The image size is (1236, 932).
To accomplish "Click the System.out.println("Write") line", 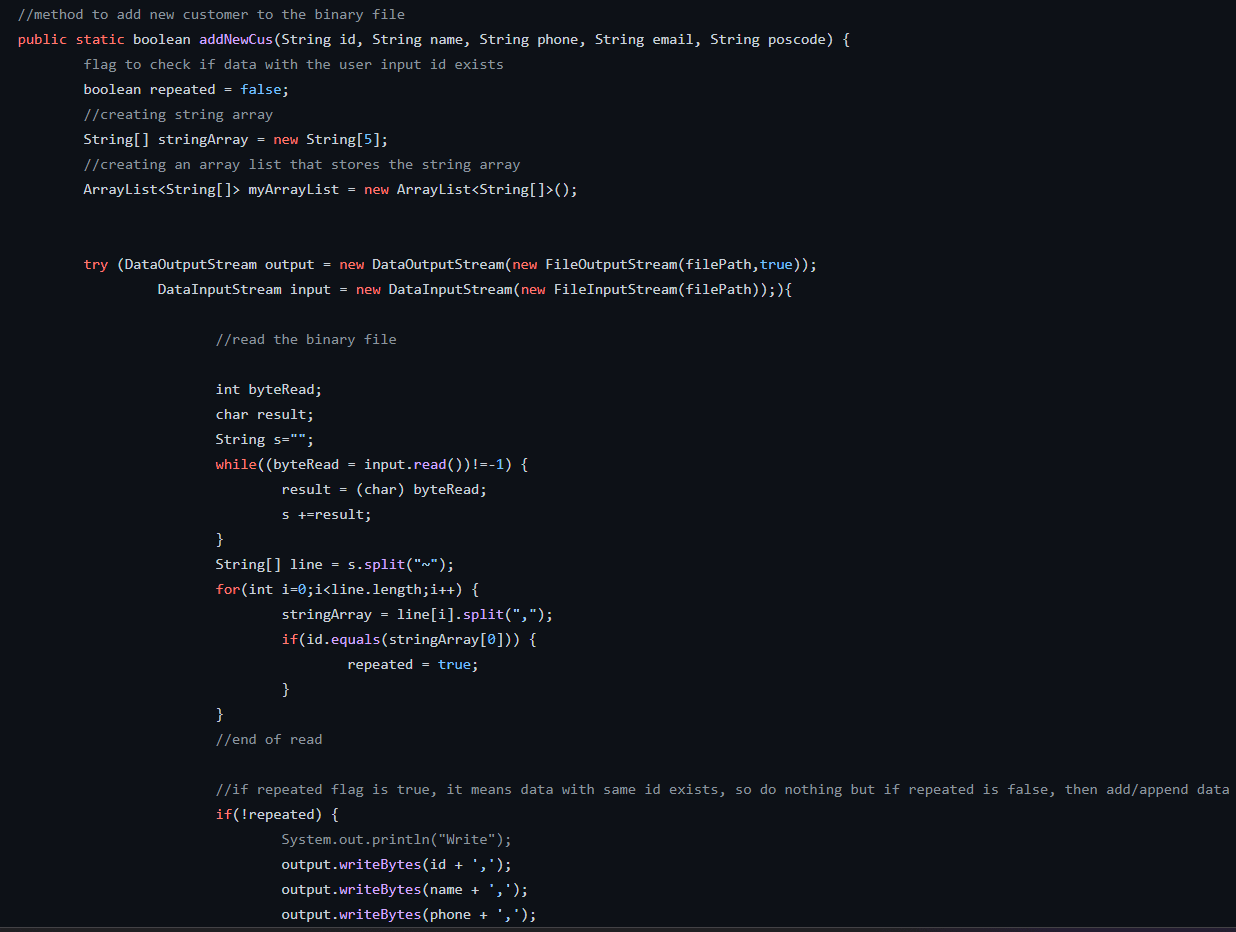I will click(x=396, y=839).
